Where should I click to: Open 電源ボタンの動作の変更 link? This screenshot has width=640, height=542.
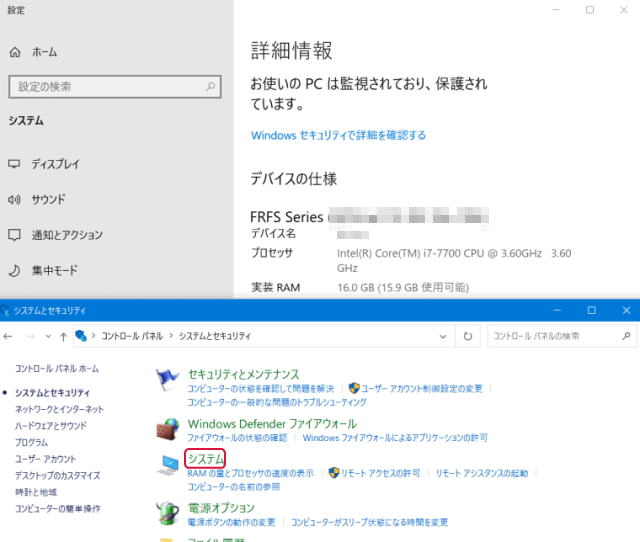pos(231,522)
